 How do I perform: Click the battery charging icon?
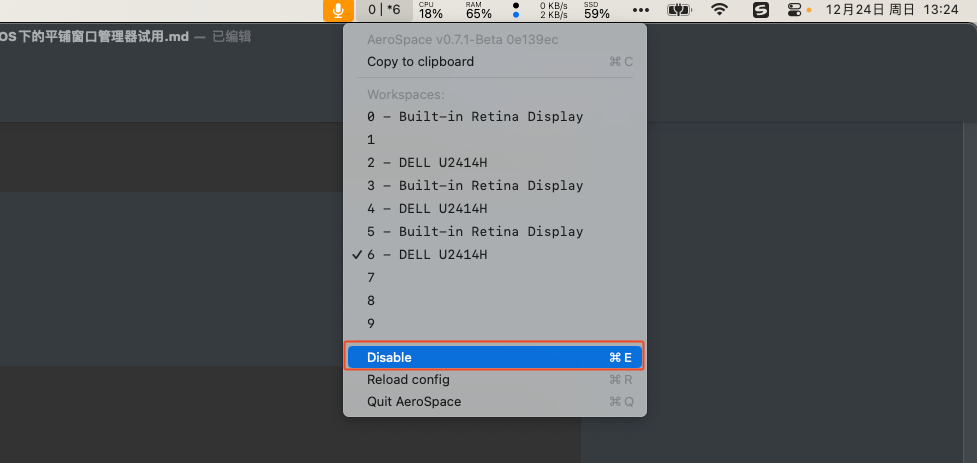(678, 10)
